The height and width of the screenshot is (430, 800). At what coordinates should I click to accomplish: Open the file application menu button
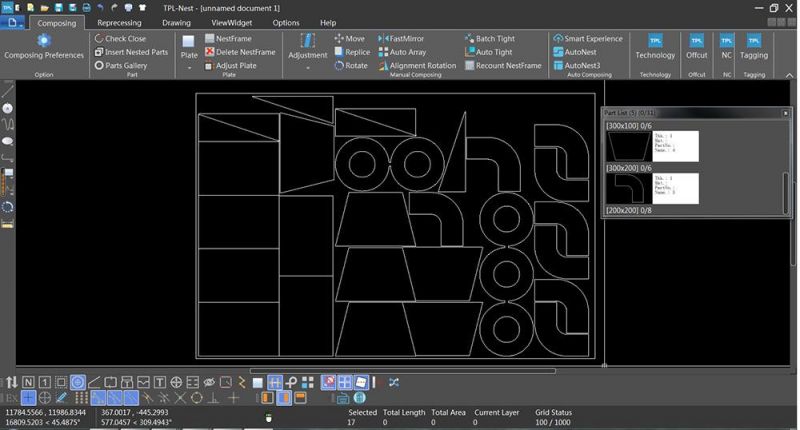(12, 23)
